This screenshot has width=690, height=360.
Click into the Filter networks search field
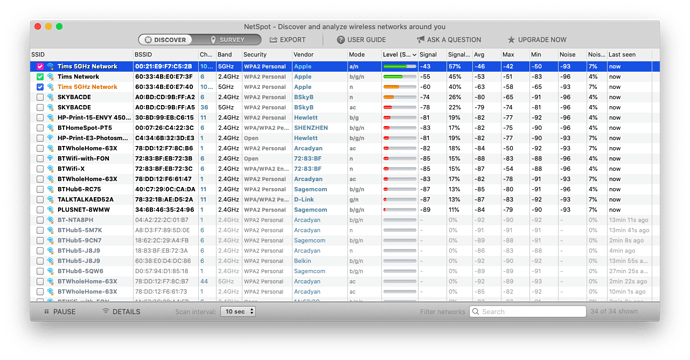(528, 312)
